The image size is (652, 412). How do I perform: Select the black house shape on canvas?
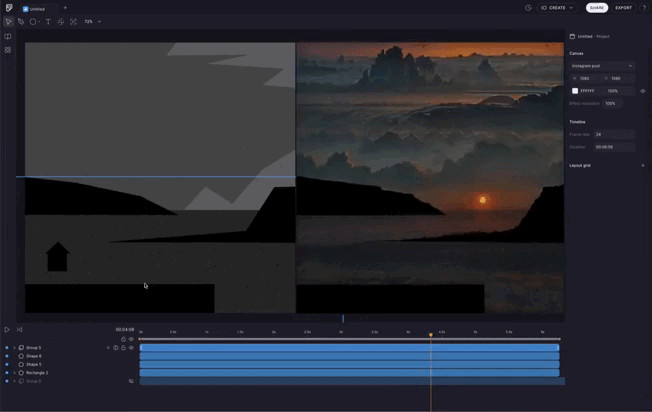(x=57, y=257)
